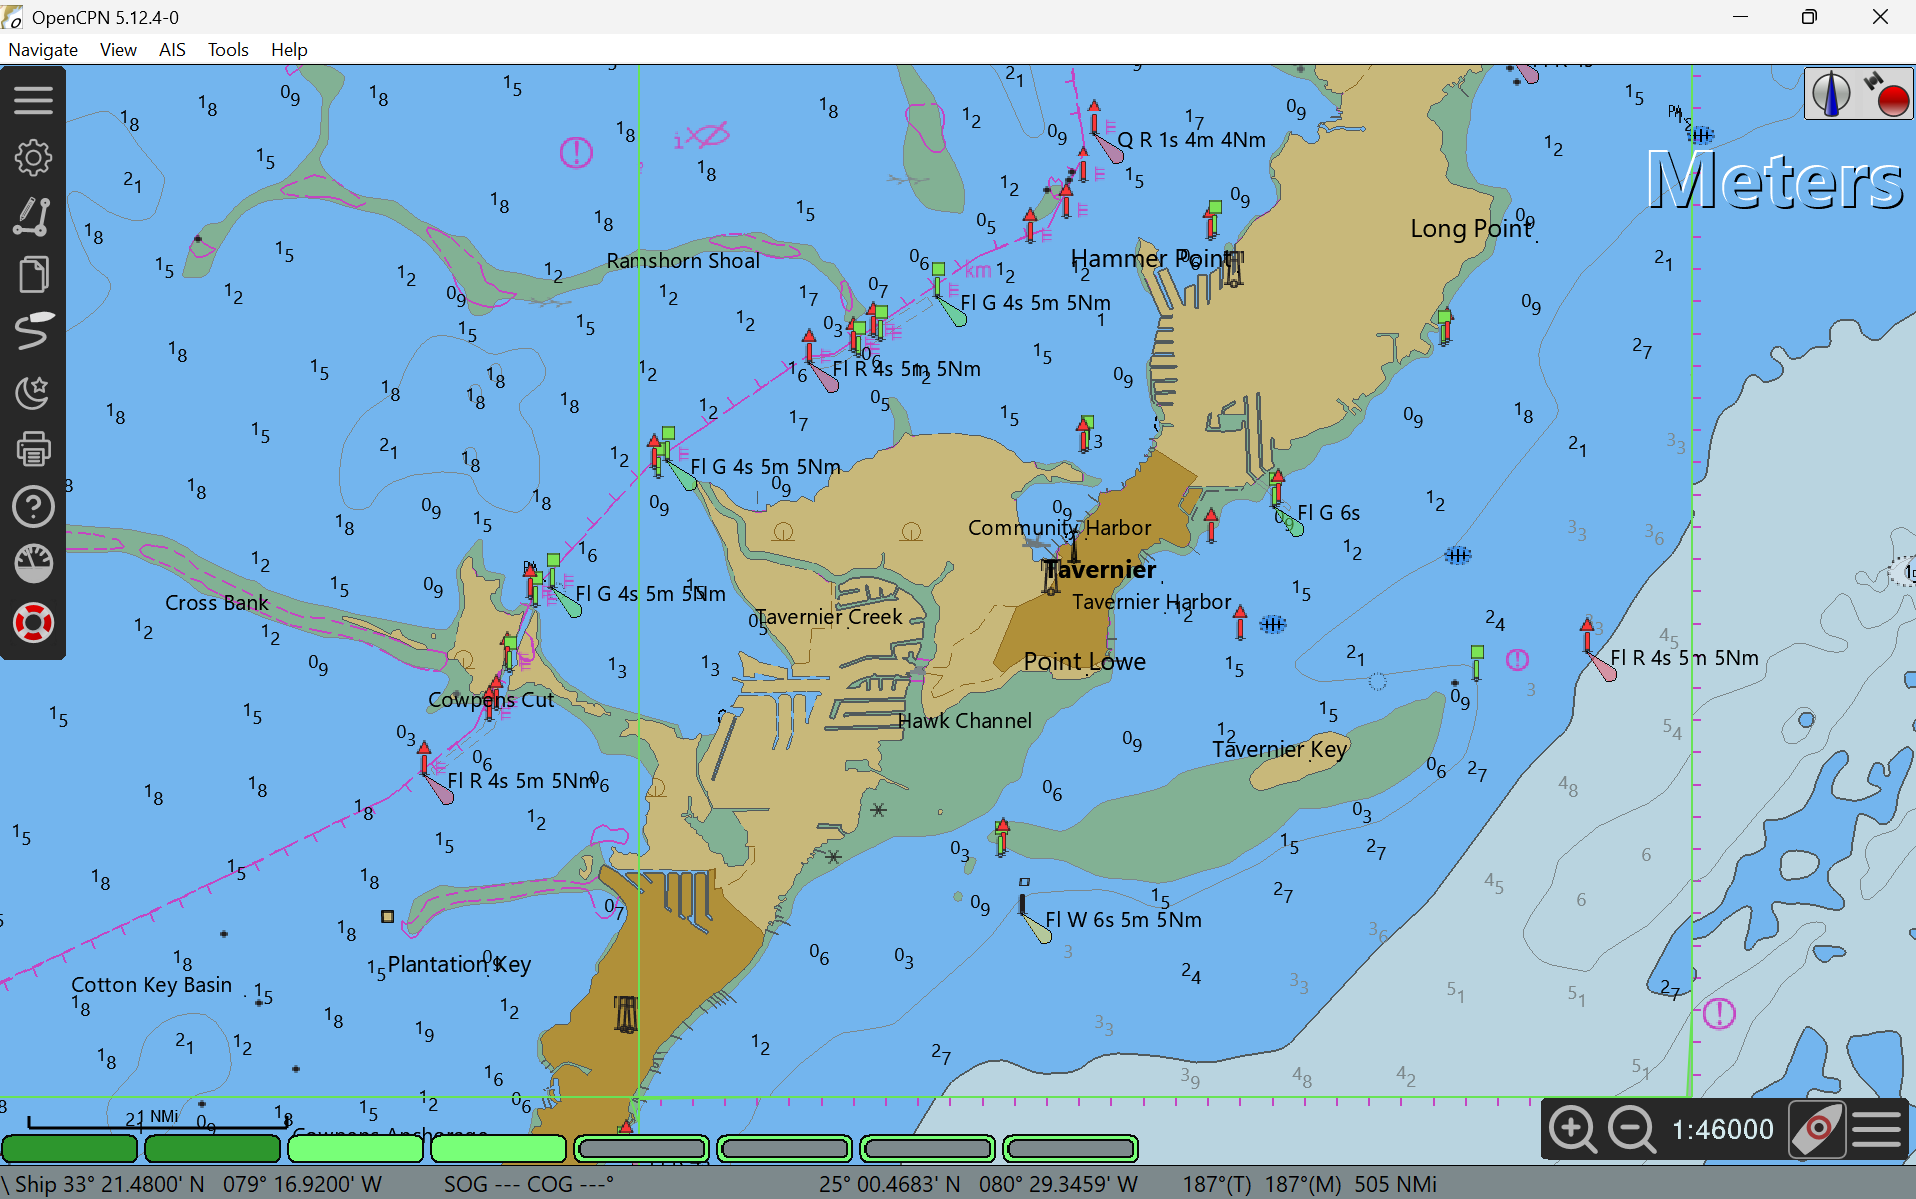Switch to night mode via moon icon
This screenshot has width=1916, height=1199.
click(x=33, y=393)
